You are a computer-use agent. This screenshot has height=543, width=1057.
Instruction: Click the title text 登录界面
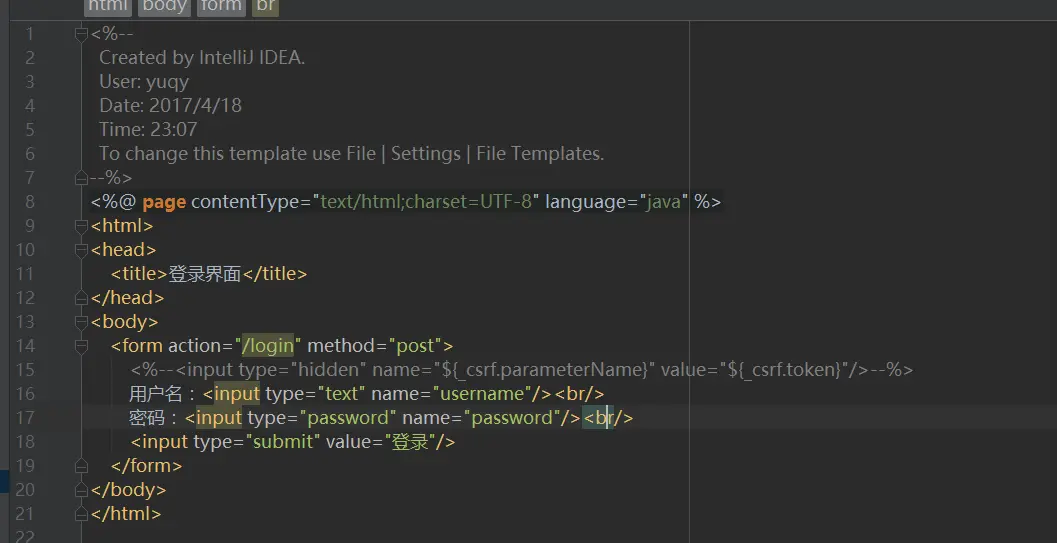click(205, 274)
